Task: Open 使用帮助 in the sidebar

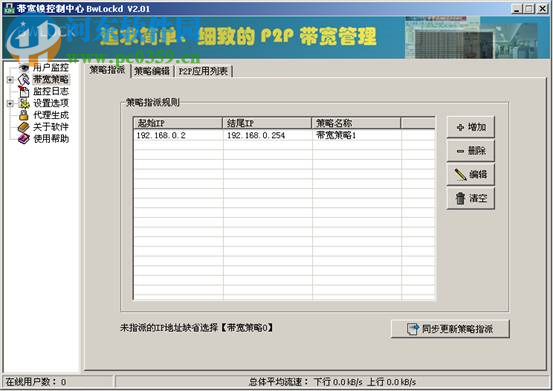Action: coord(51,139)
